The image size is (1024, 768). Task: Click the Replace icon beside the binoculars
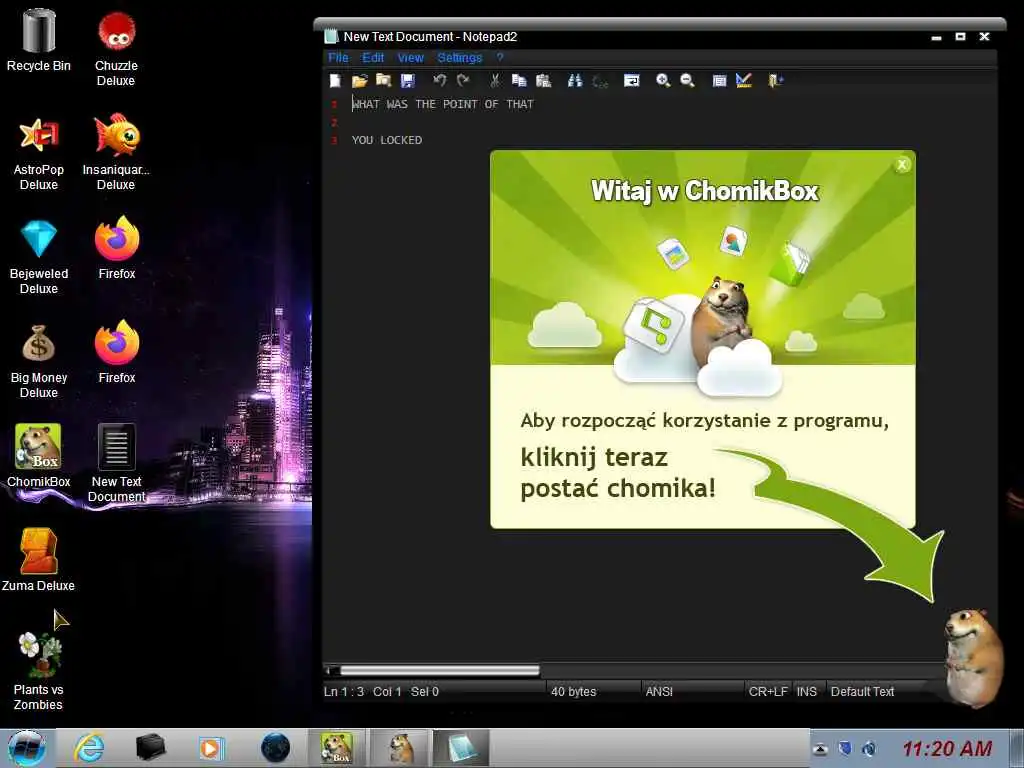[x=600, y=80]
